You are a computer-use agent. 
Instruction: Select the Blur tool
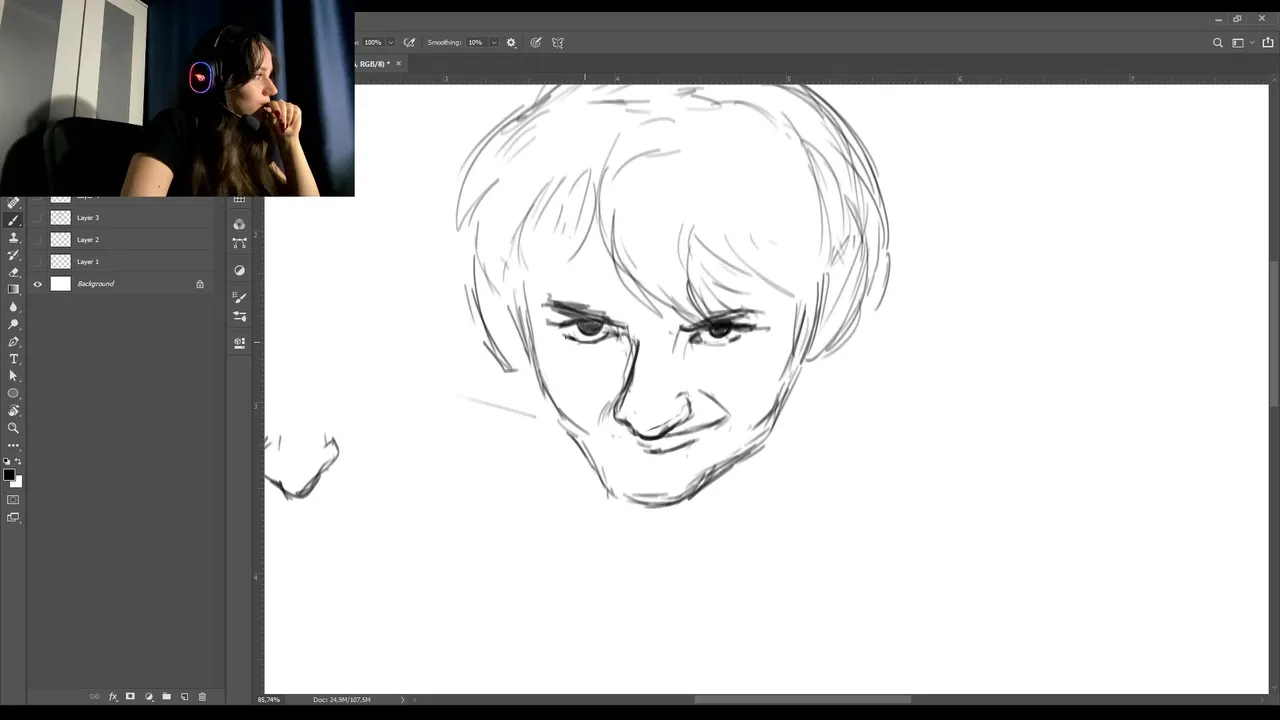(13, 307)
